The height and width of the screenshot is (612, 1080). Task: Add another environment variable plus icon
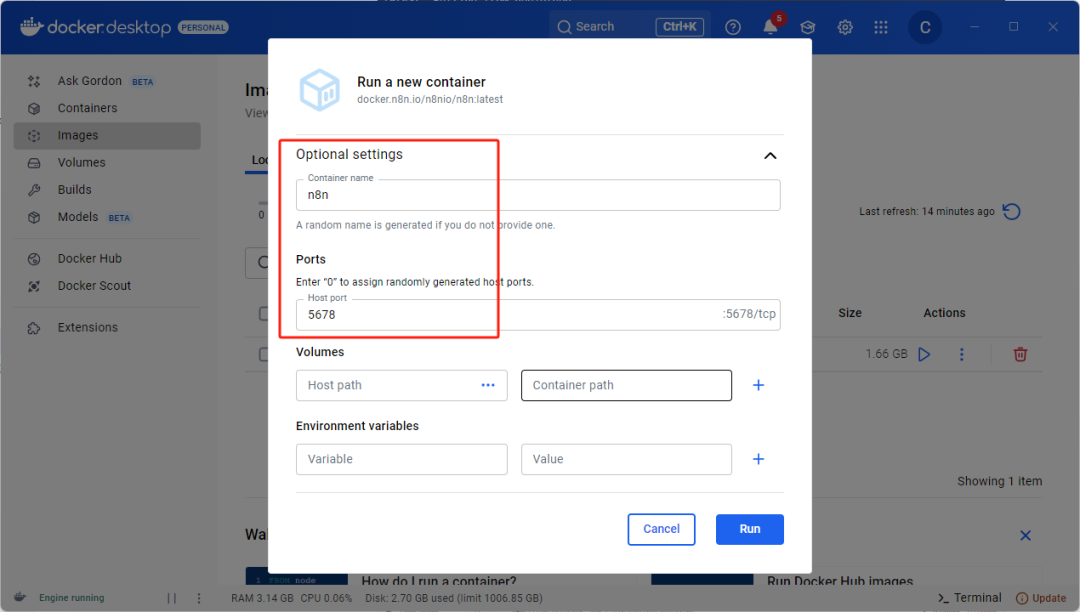pyautogui.click(x=758, y=459)
